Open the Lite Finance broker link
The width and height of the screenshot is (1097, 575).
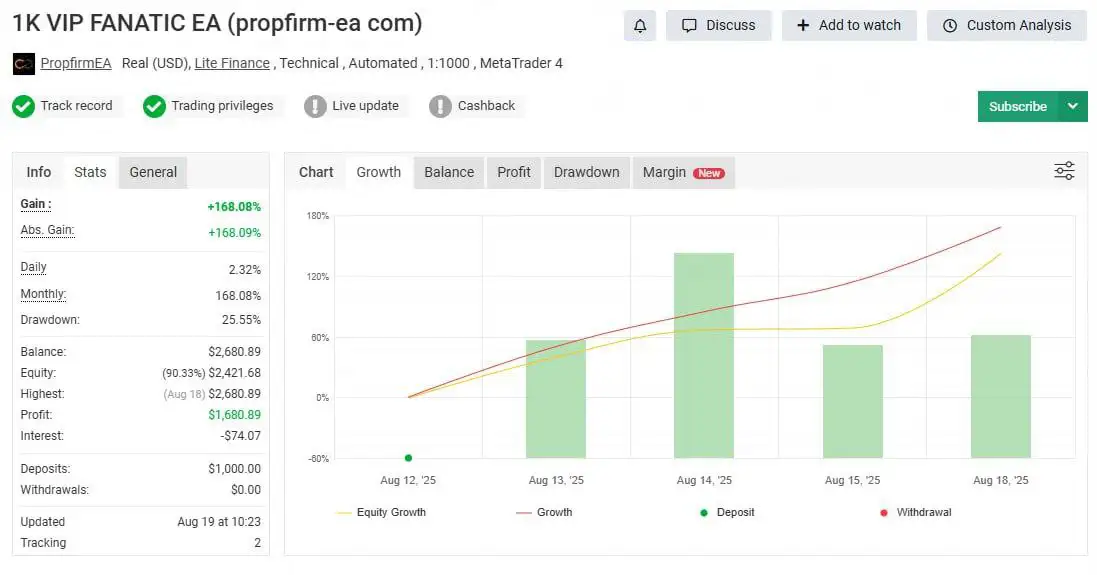(232, 63)
